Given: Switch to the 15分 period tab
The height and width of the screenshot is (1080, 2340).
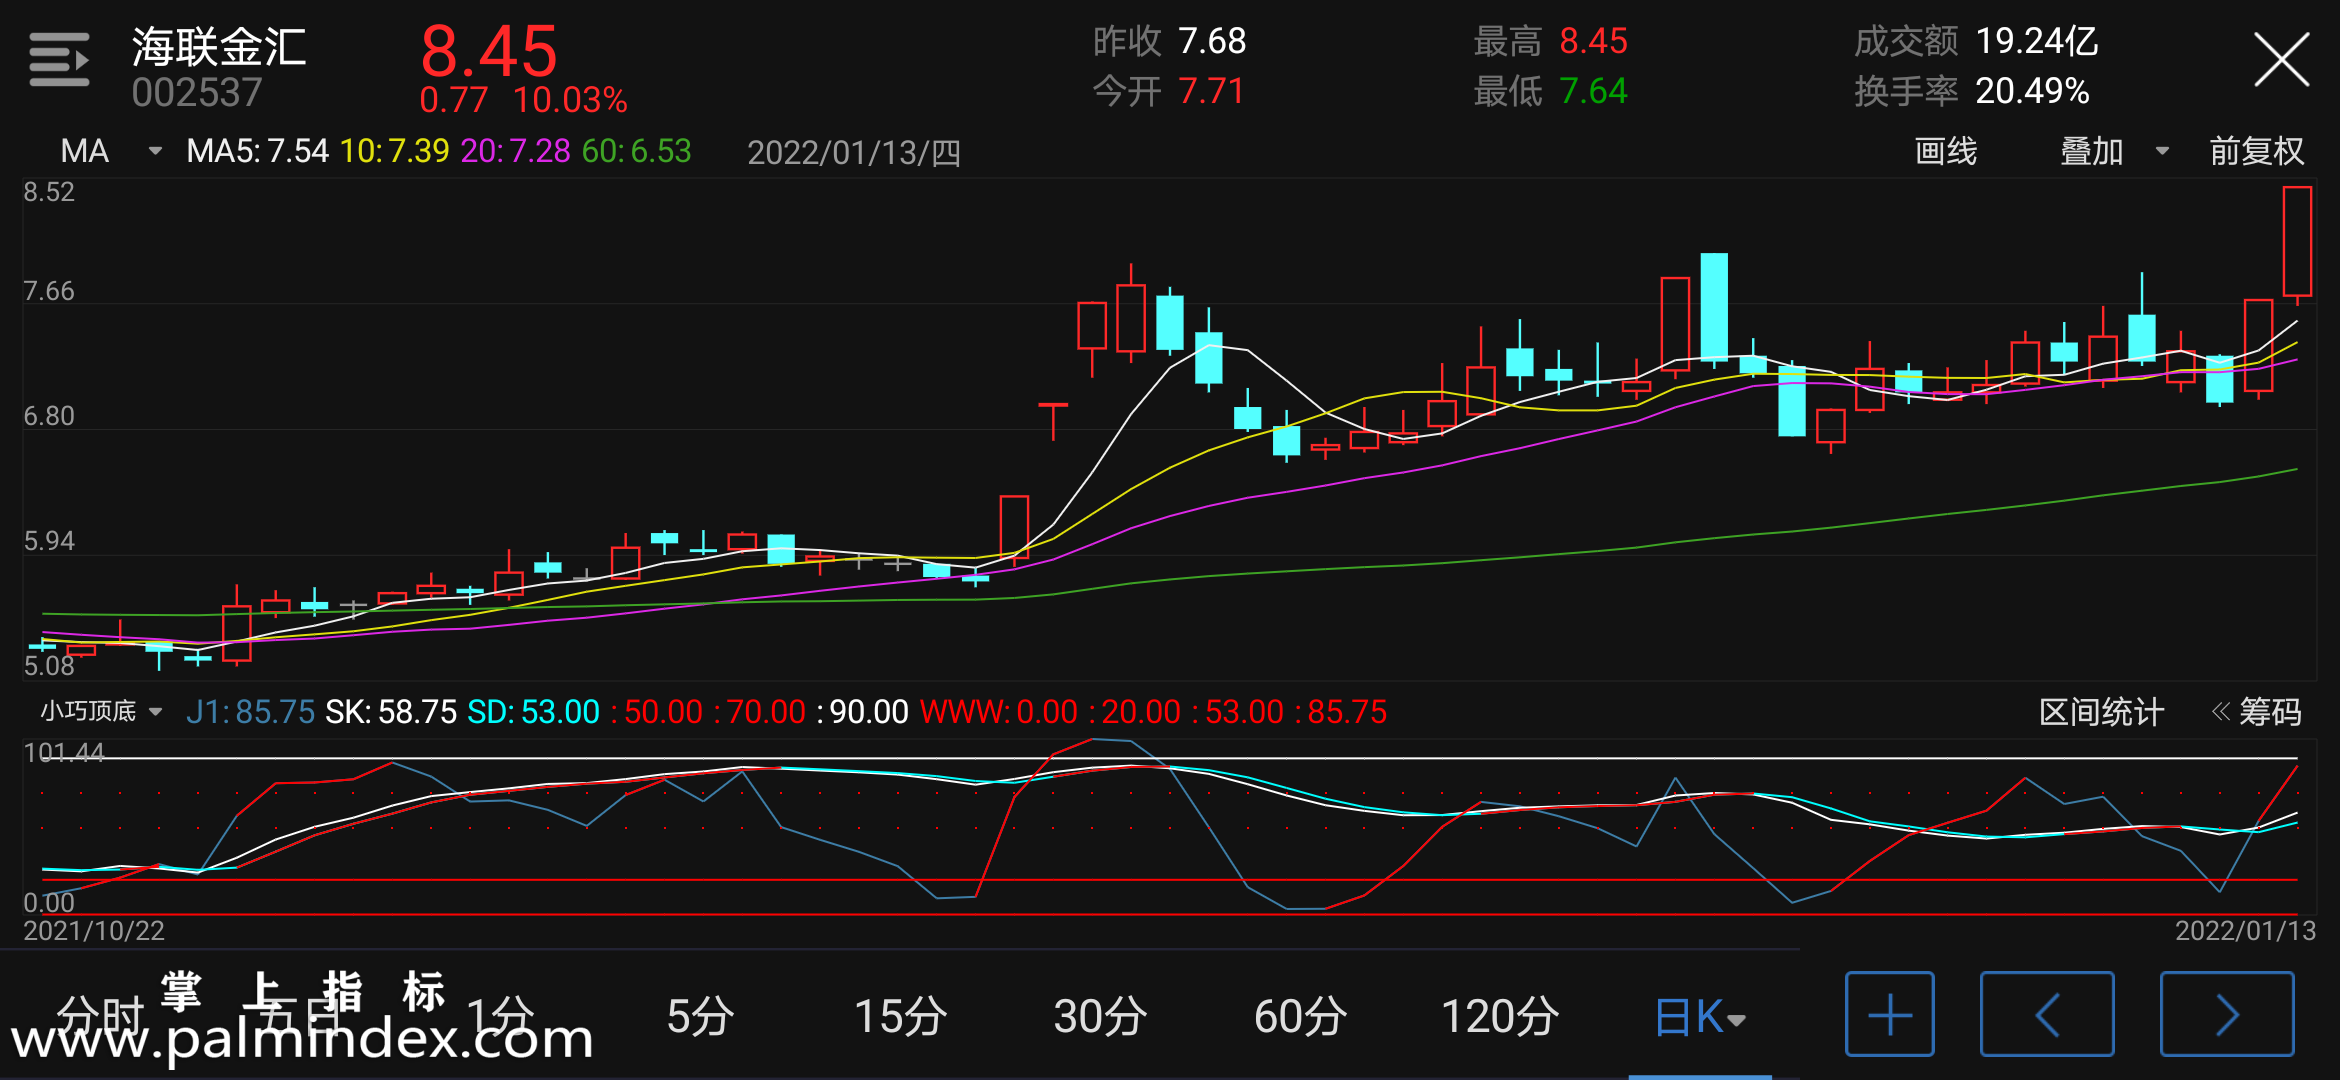Looking at the screenshot, I should click(900, 1017).
